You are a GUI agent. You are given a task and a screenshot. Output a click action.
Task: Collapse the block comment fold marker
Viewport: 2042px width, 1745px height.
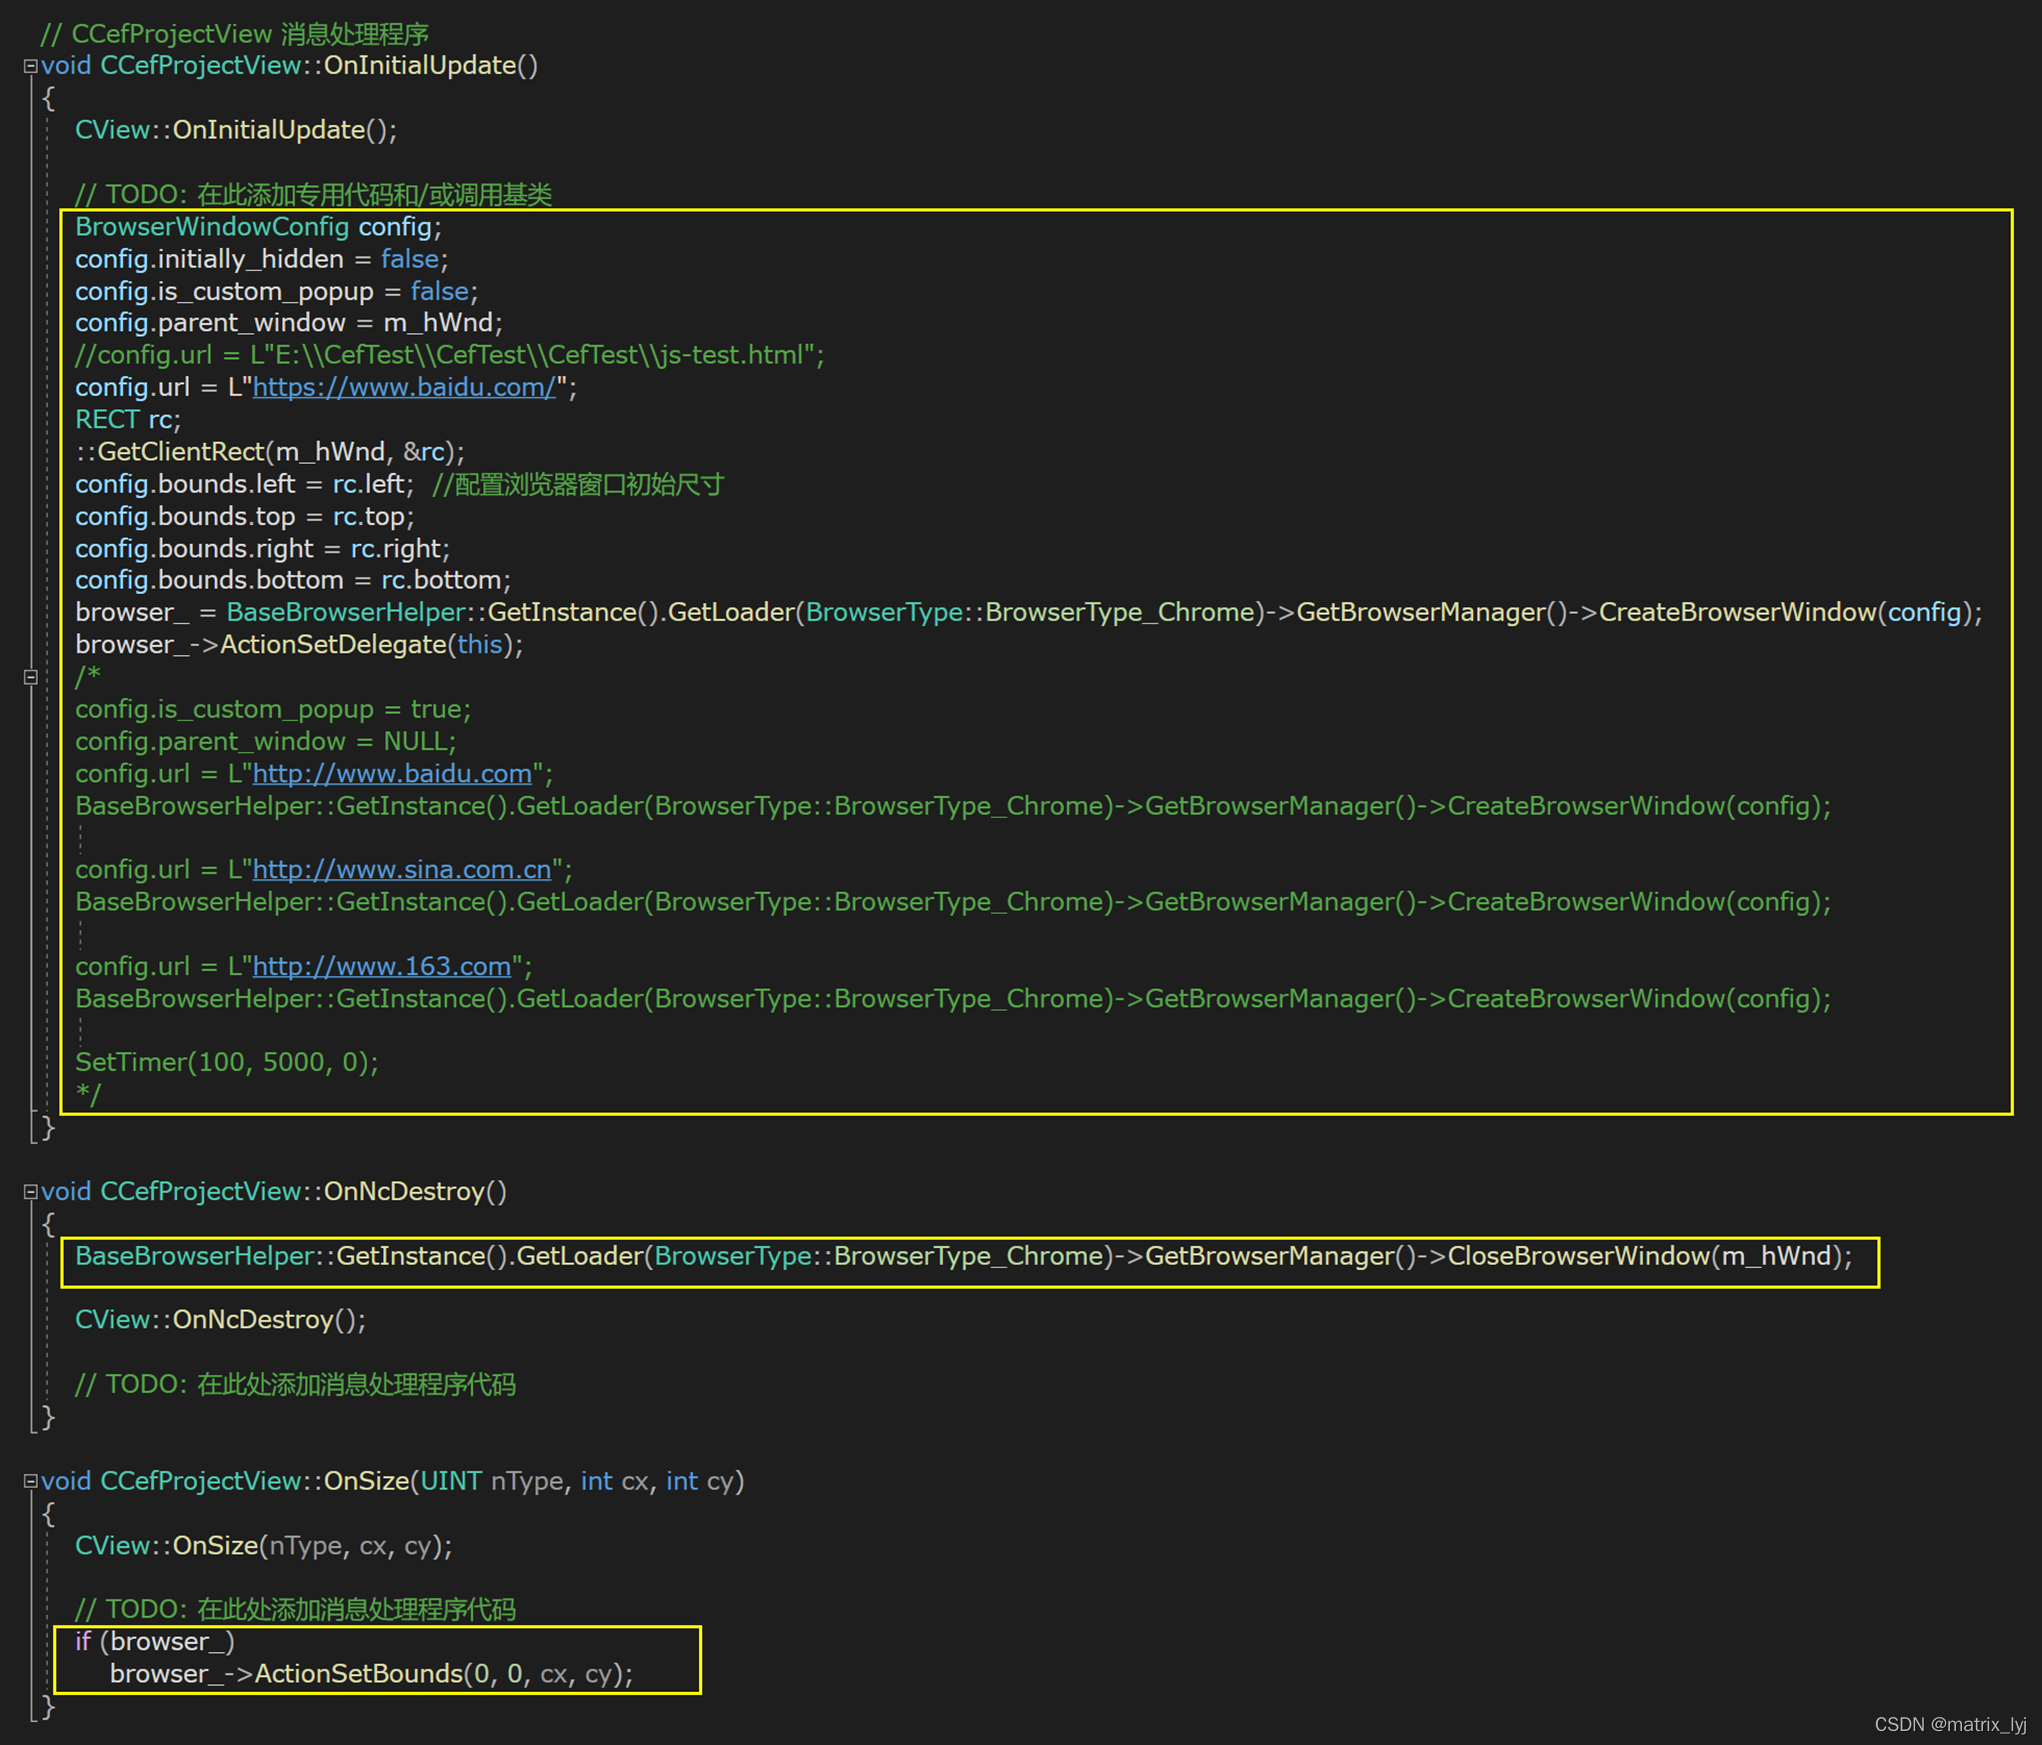[31, 677]
